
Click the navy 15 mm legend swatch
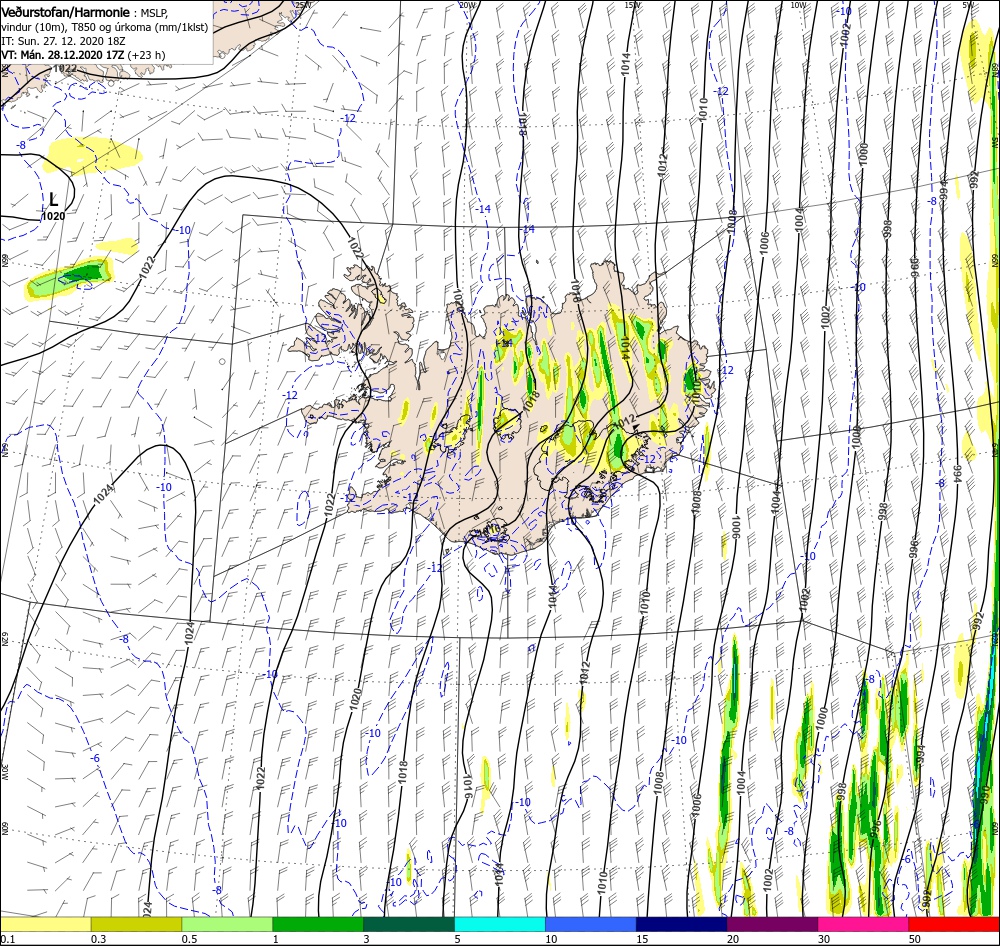(682, 924)
